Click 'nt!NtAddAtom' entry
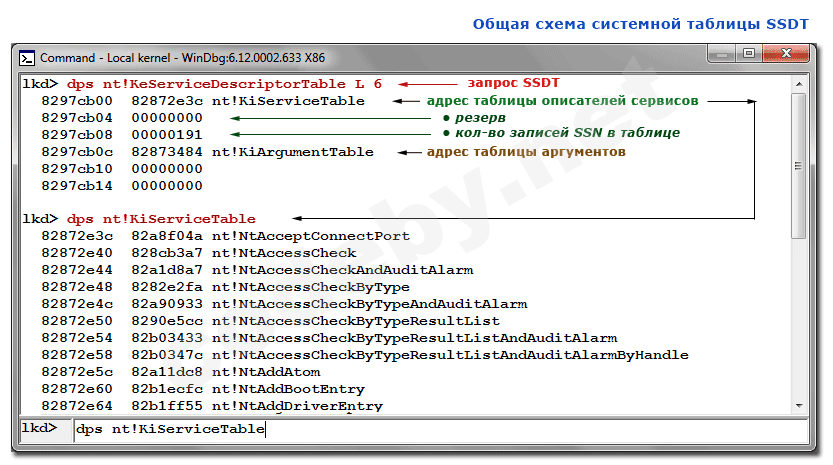Viewport: 833px width, 465px height. point(266,372)
